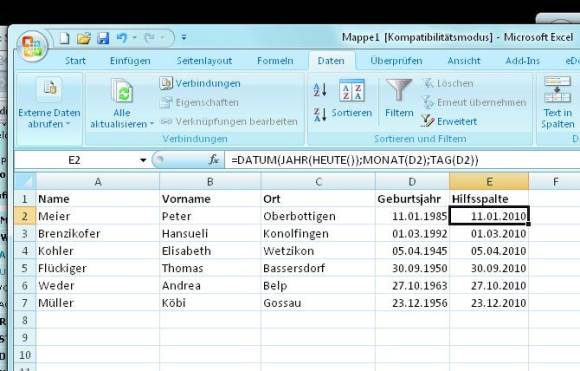580x371 pixels.
Task: Click into the formula bar
Action: point(403,160)
